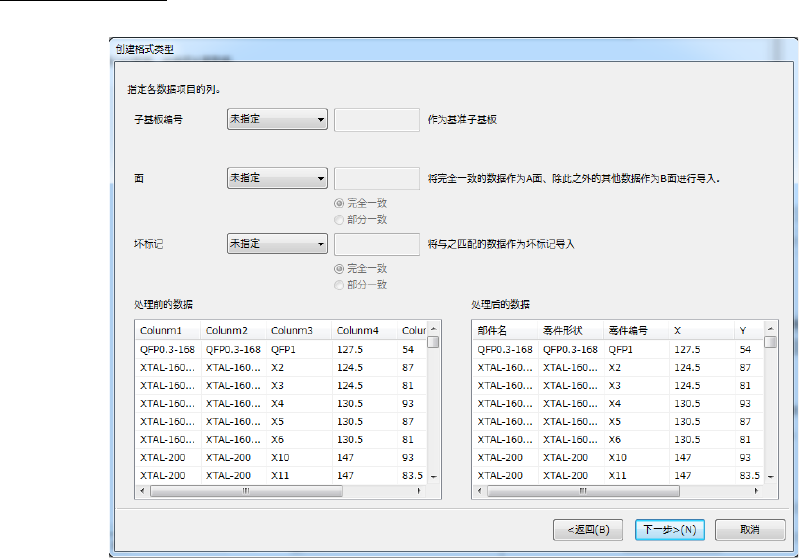This screenshot has width=799, height=558.
Task: Click horizontal scrollbar thumb in 处理后的数据 table
Action: 583,491
